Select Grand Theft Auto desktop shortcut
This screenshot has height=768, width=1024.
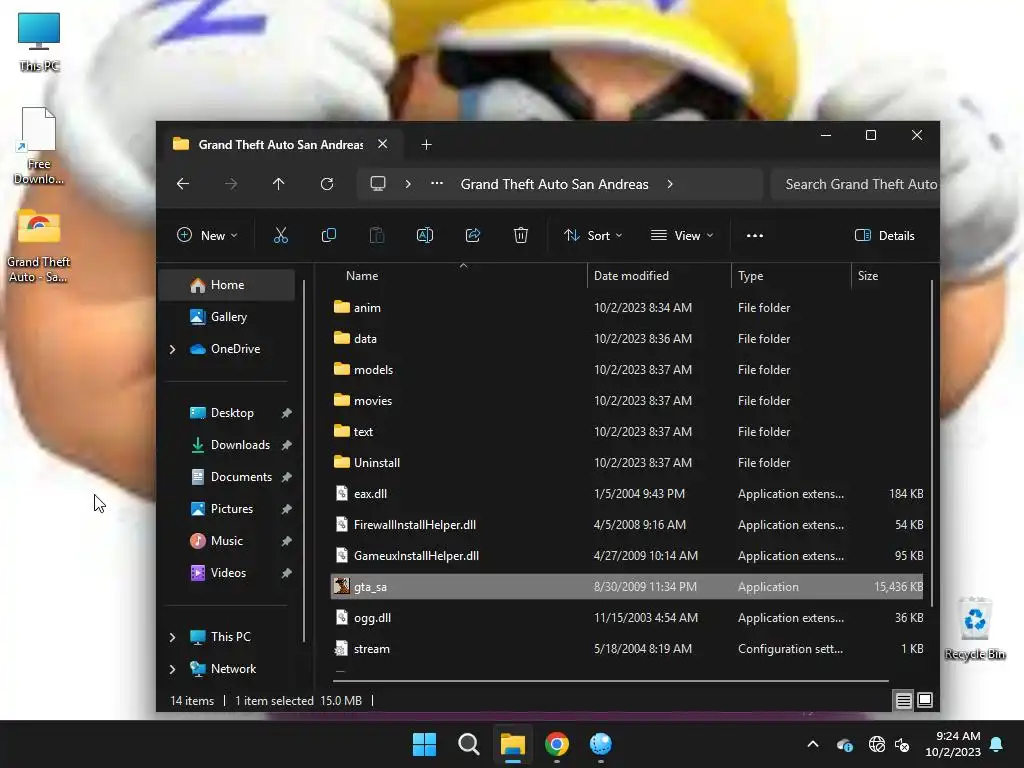tap(39, 246)
